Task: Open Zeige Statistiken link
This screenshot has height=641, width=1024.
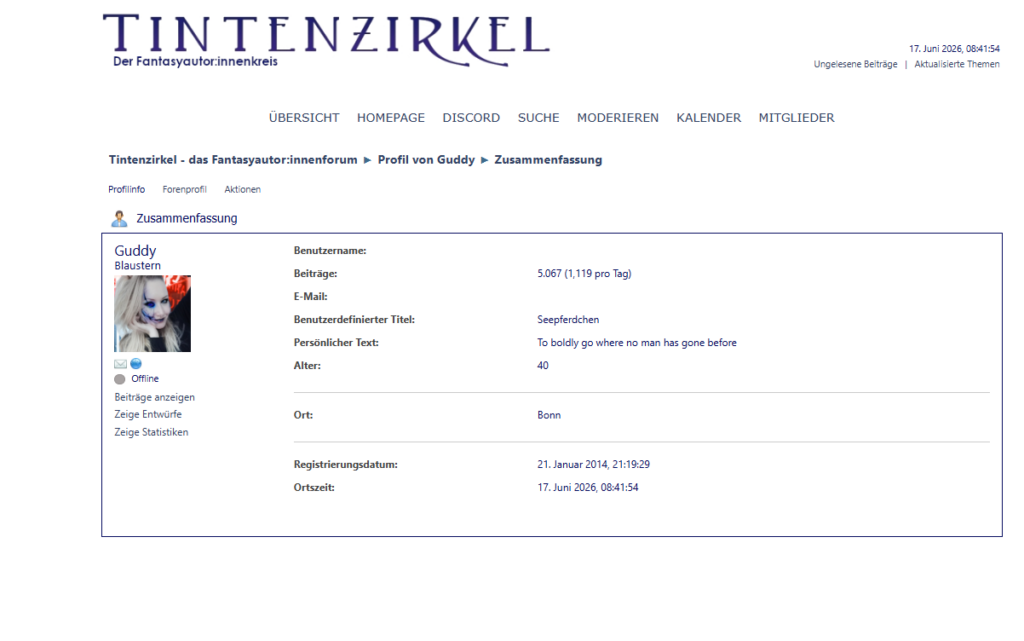Action: 152,432
